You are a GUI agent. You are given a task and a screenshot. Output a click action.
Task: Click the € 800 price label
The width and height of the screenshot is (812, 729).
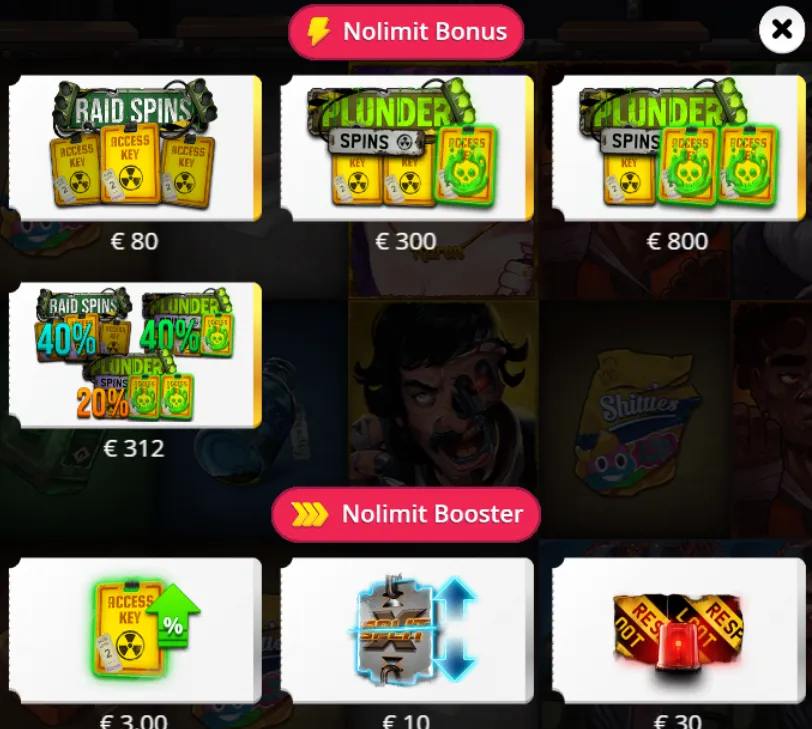point(677,241)
